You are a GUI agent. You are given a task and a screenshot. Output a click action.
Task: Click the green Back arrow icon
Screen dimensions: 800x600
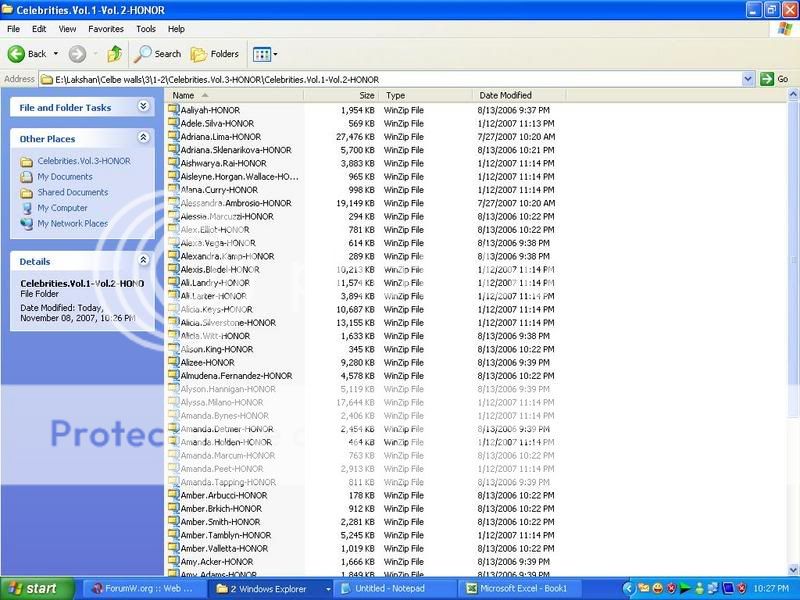click(x=16, y=54)
